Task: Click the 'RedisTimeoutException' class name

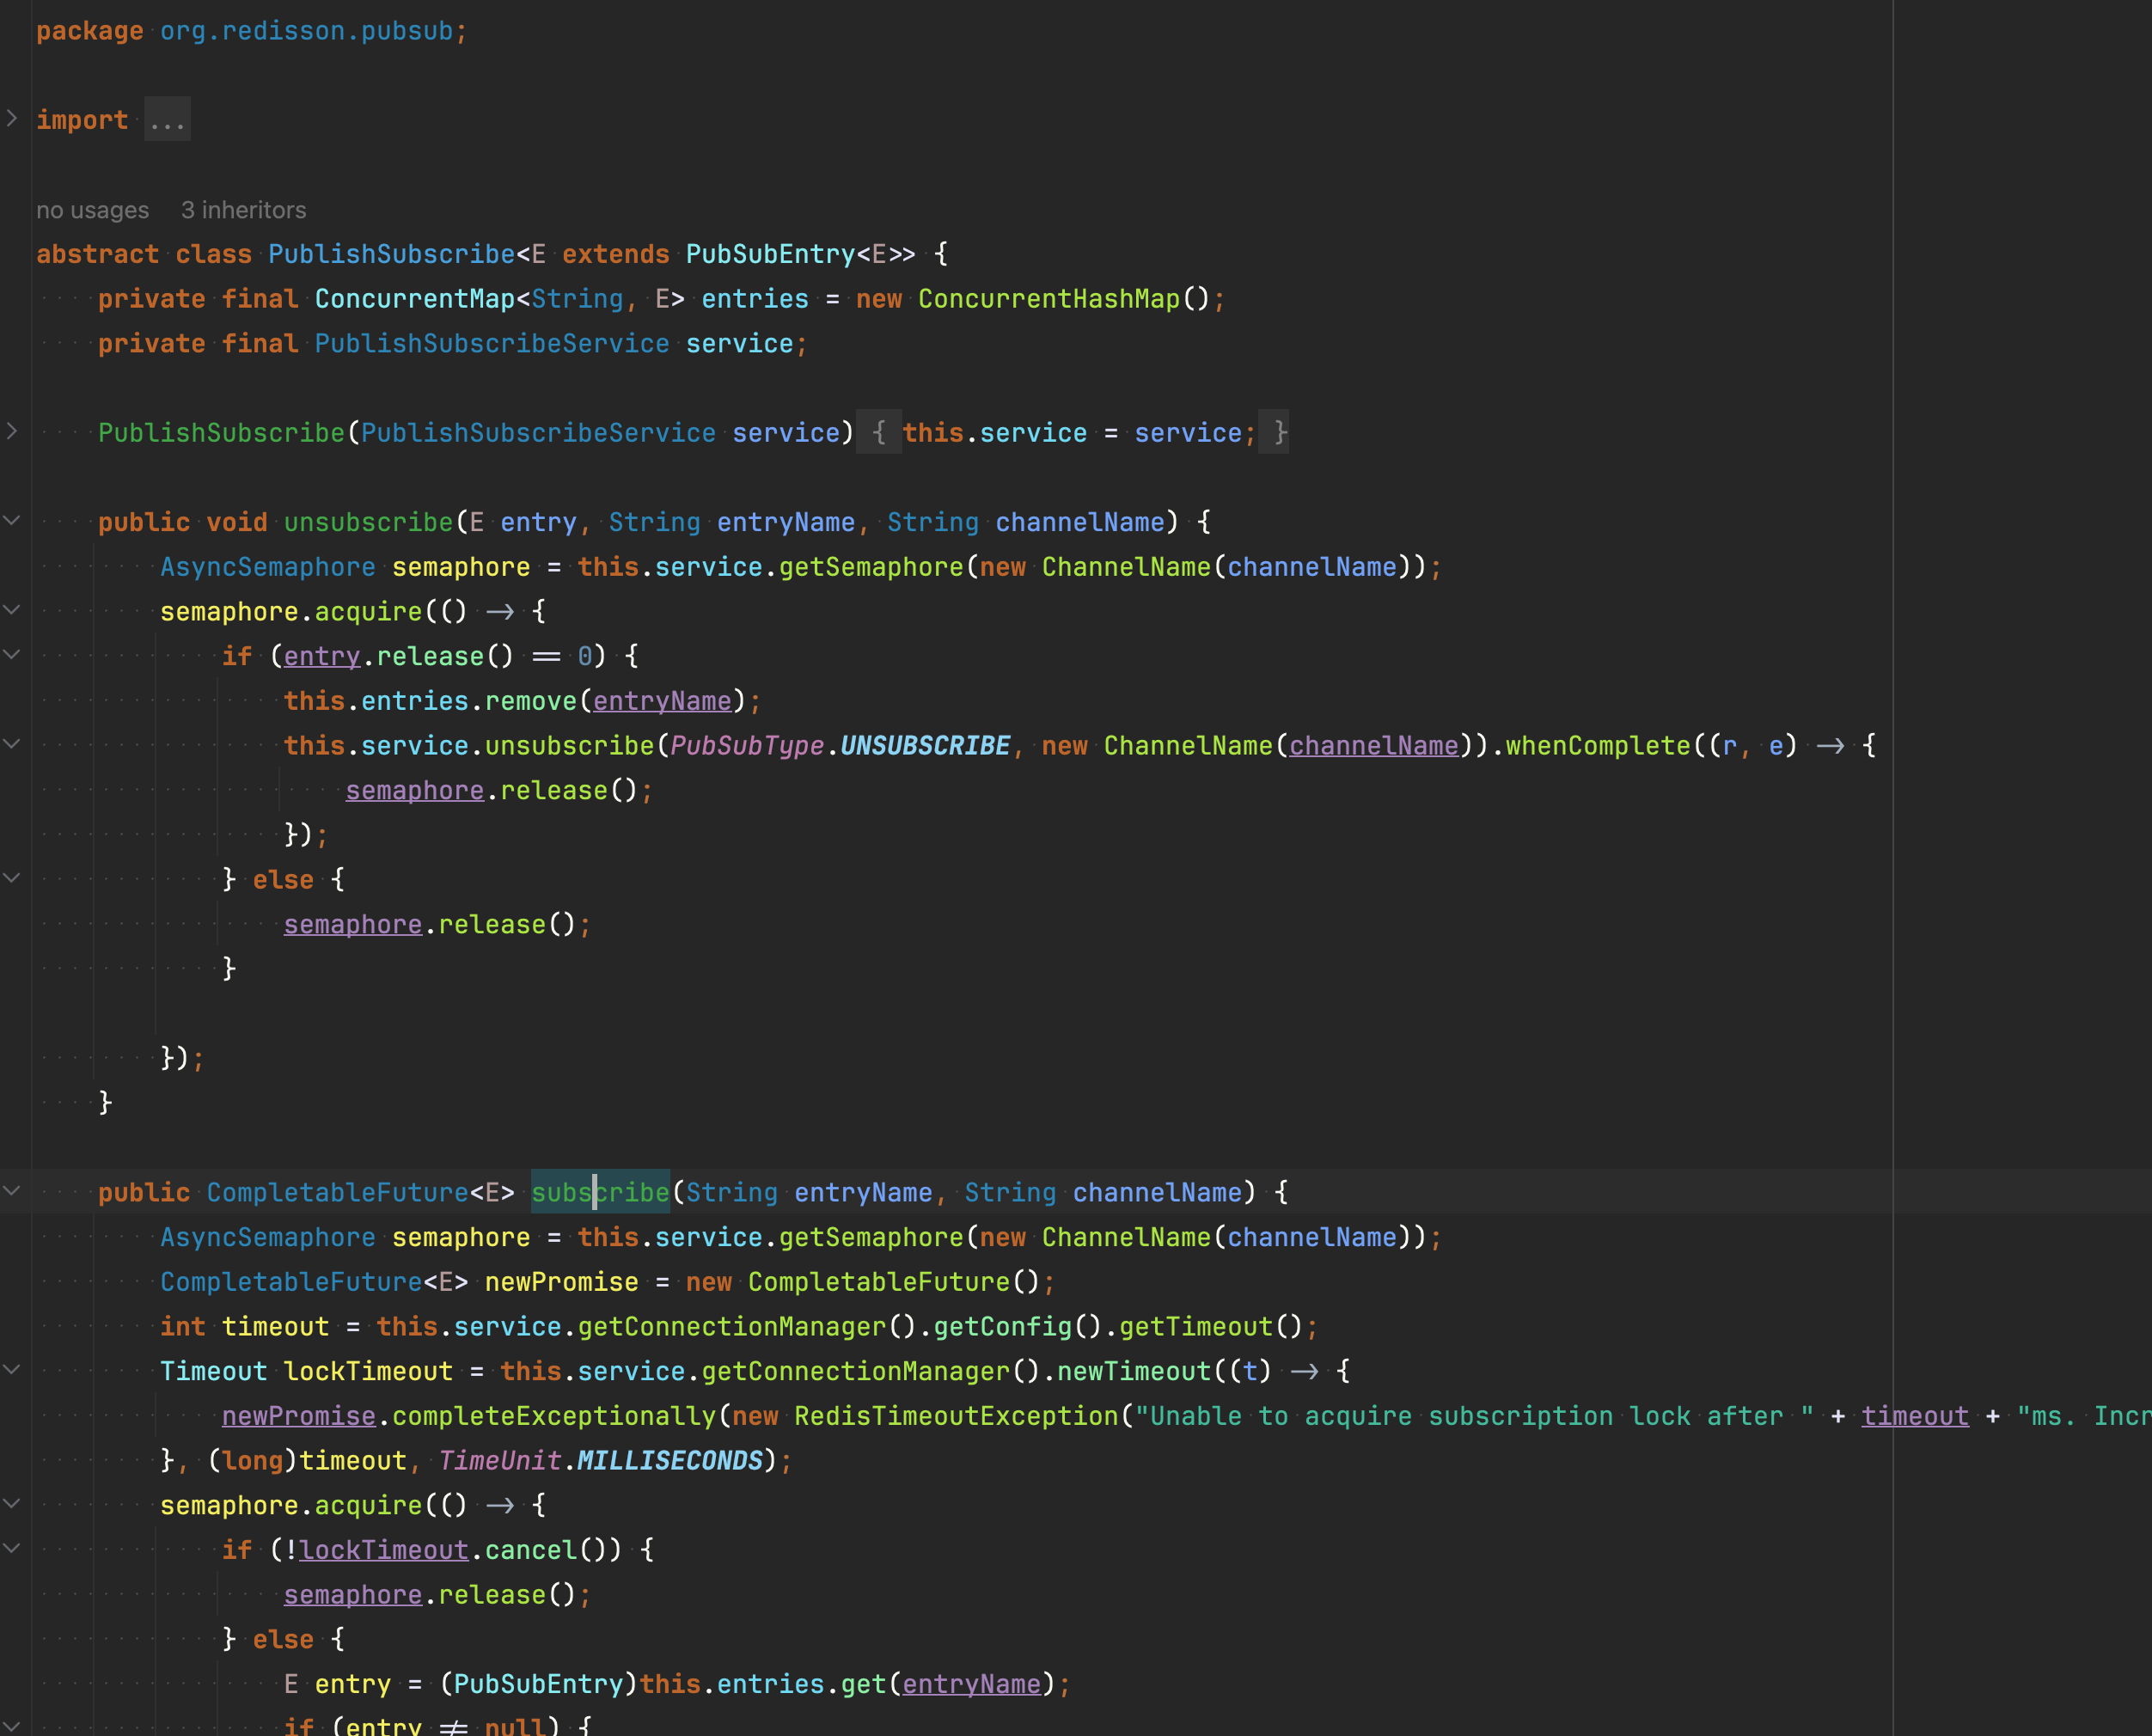Action: pos(957,1416)
